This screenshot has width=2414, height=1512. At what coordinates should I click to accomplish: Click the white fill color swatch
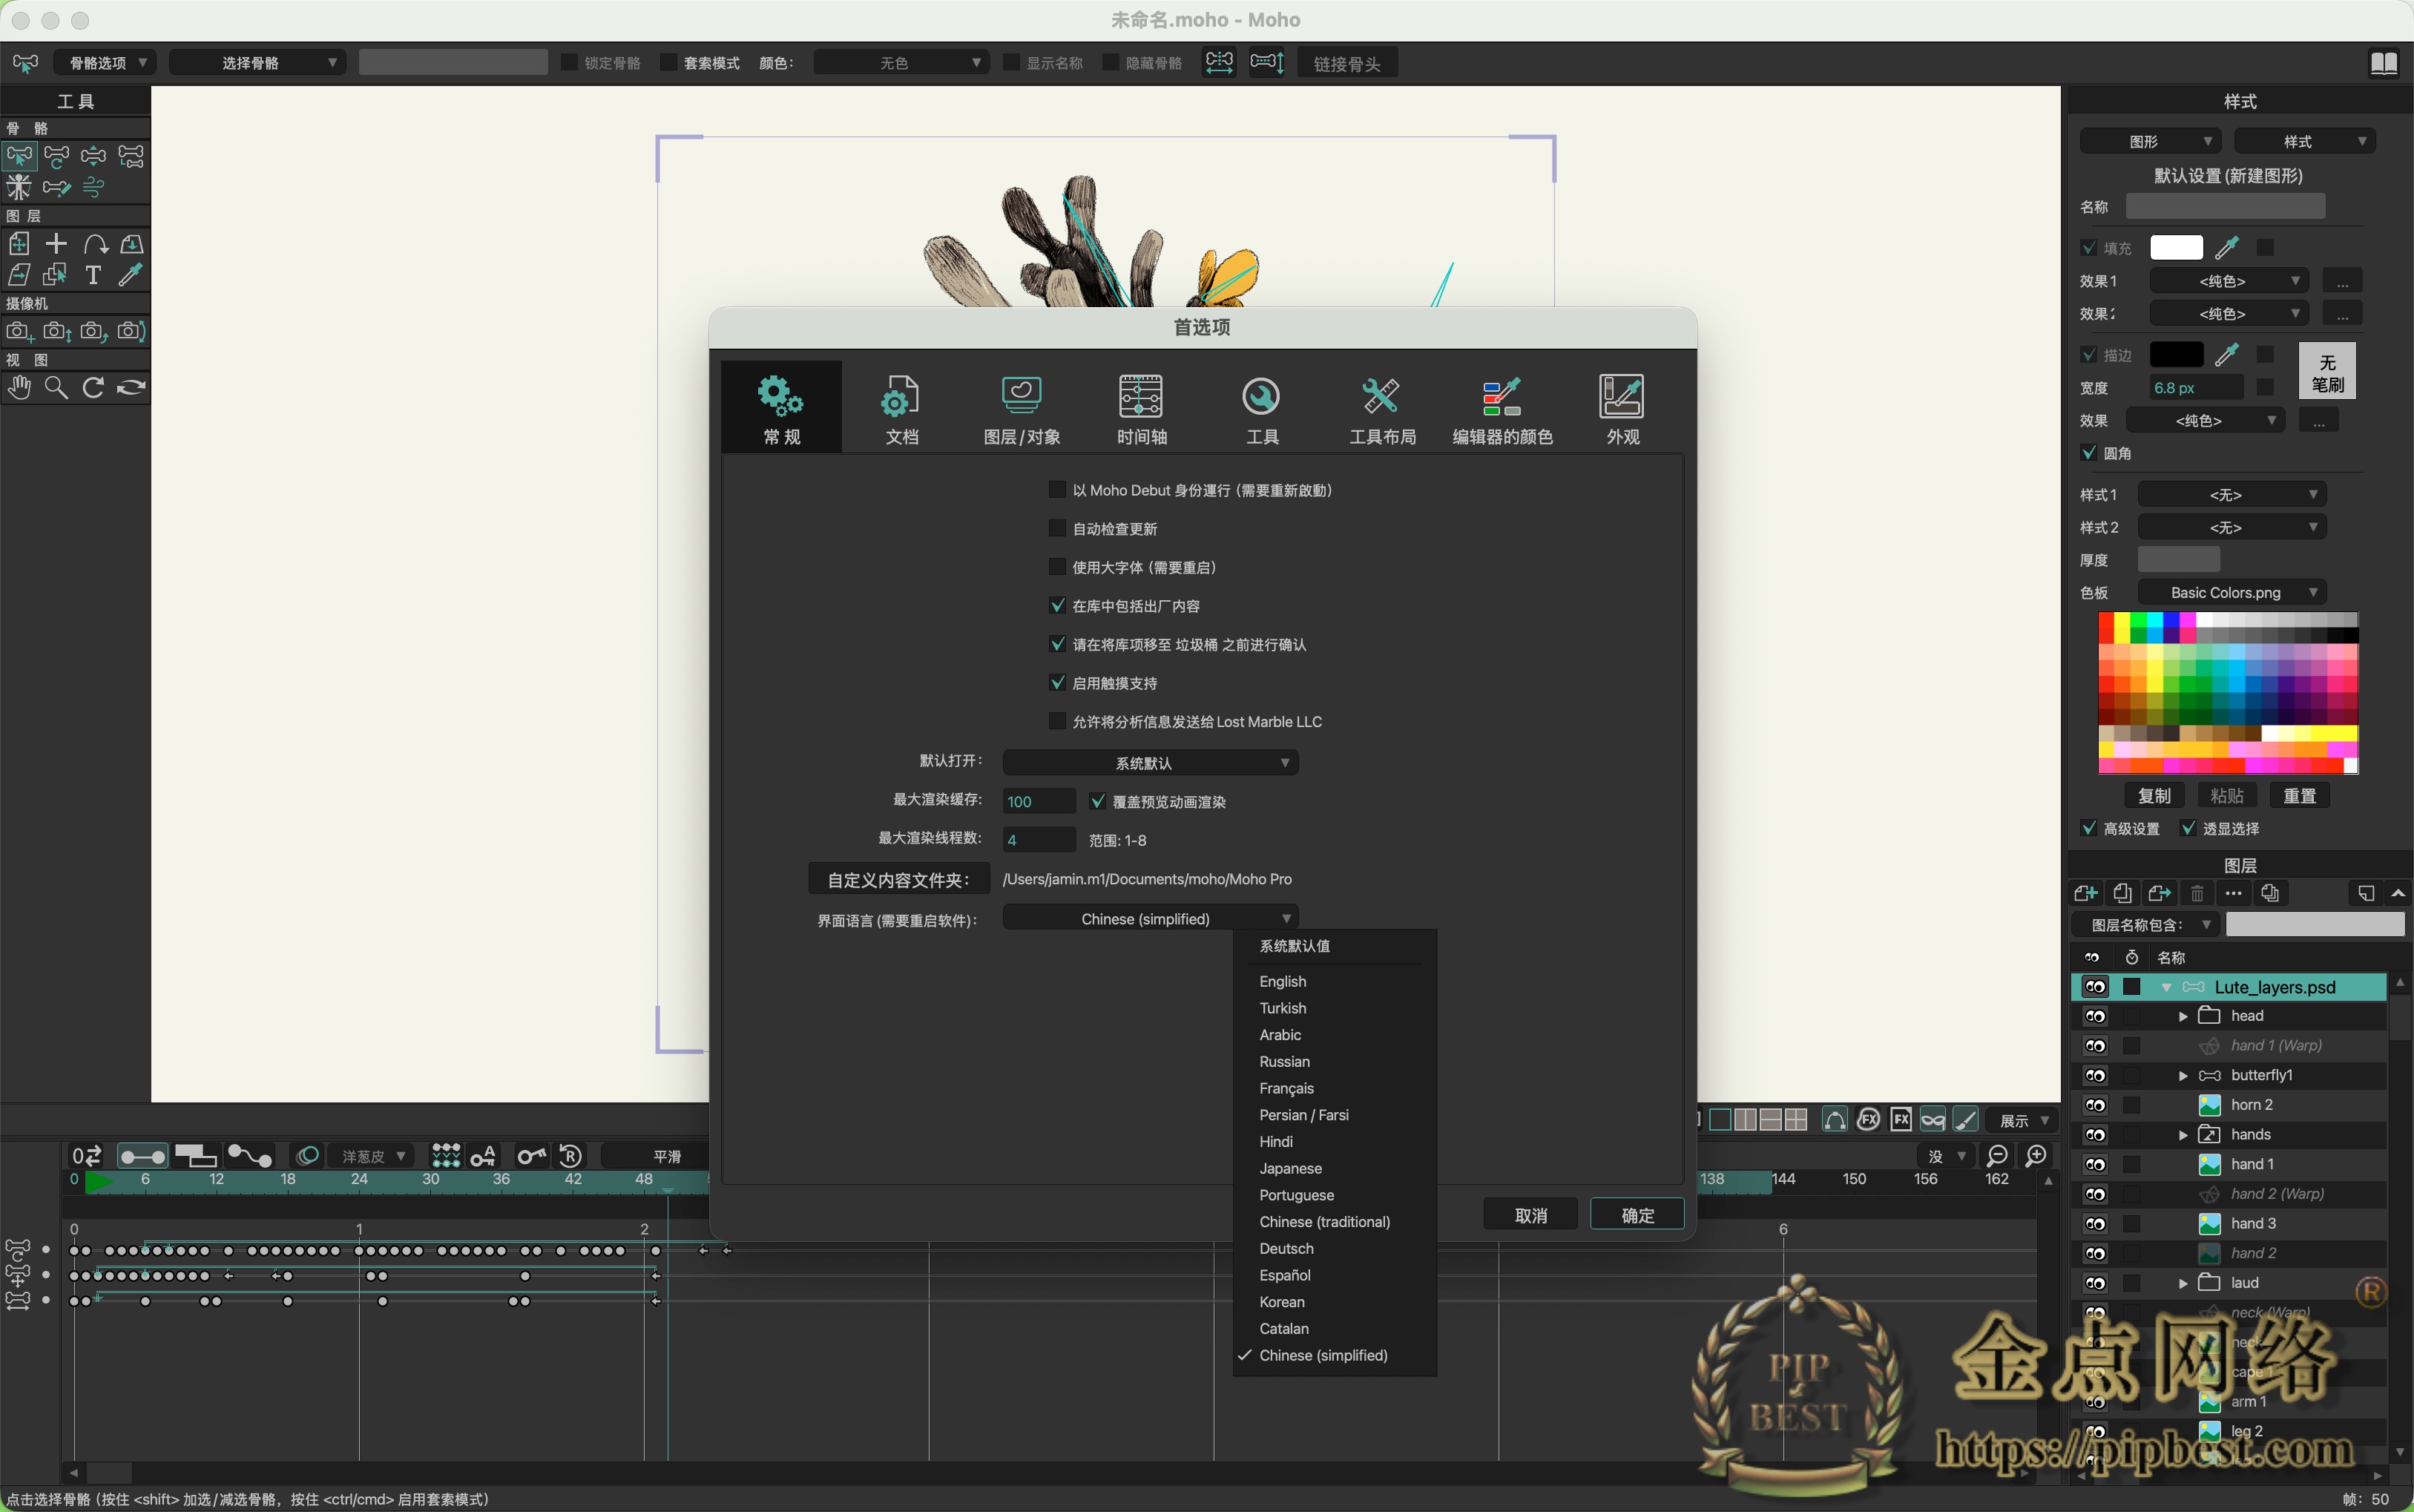[2176, 248]
